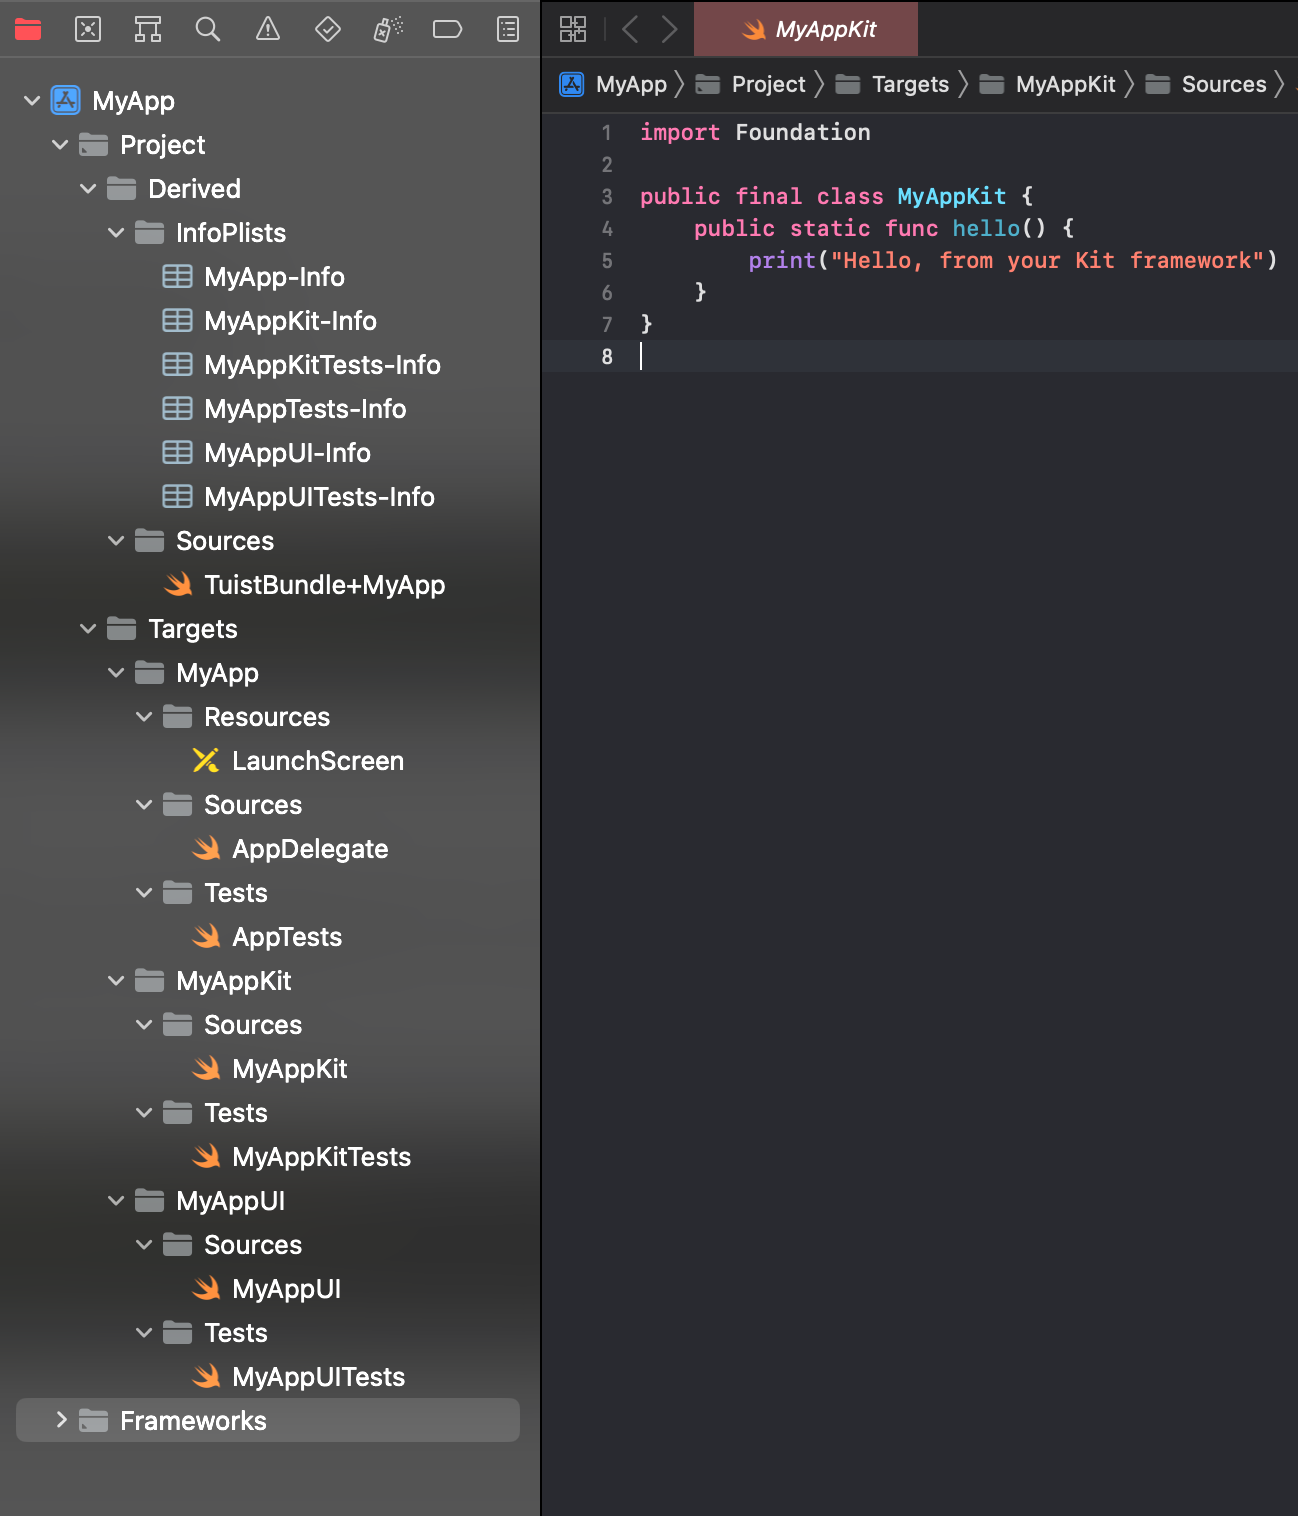Open the Test navigator diamond icon

(x=328, y=29)
